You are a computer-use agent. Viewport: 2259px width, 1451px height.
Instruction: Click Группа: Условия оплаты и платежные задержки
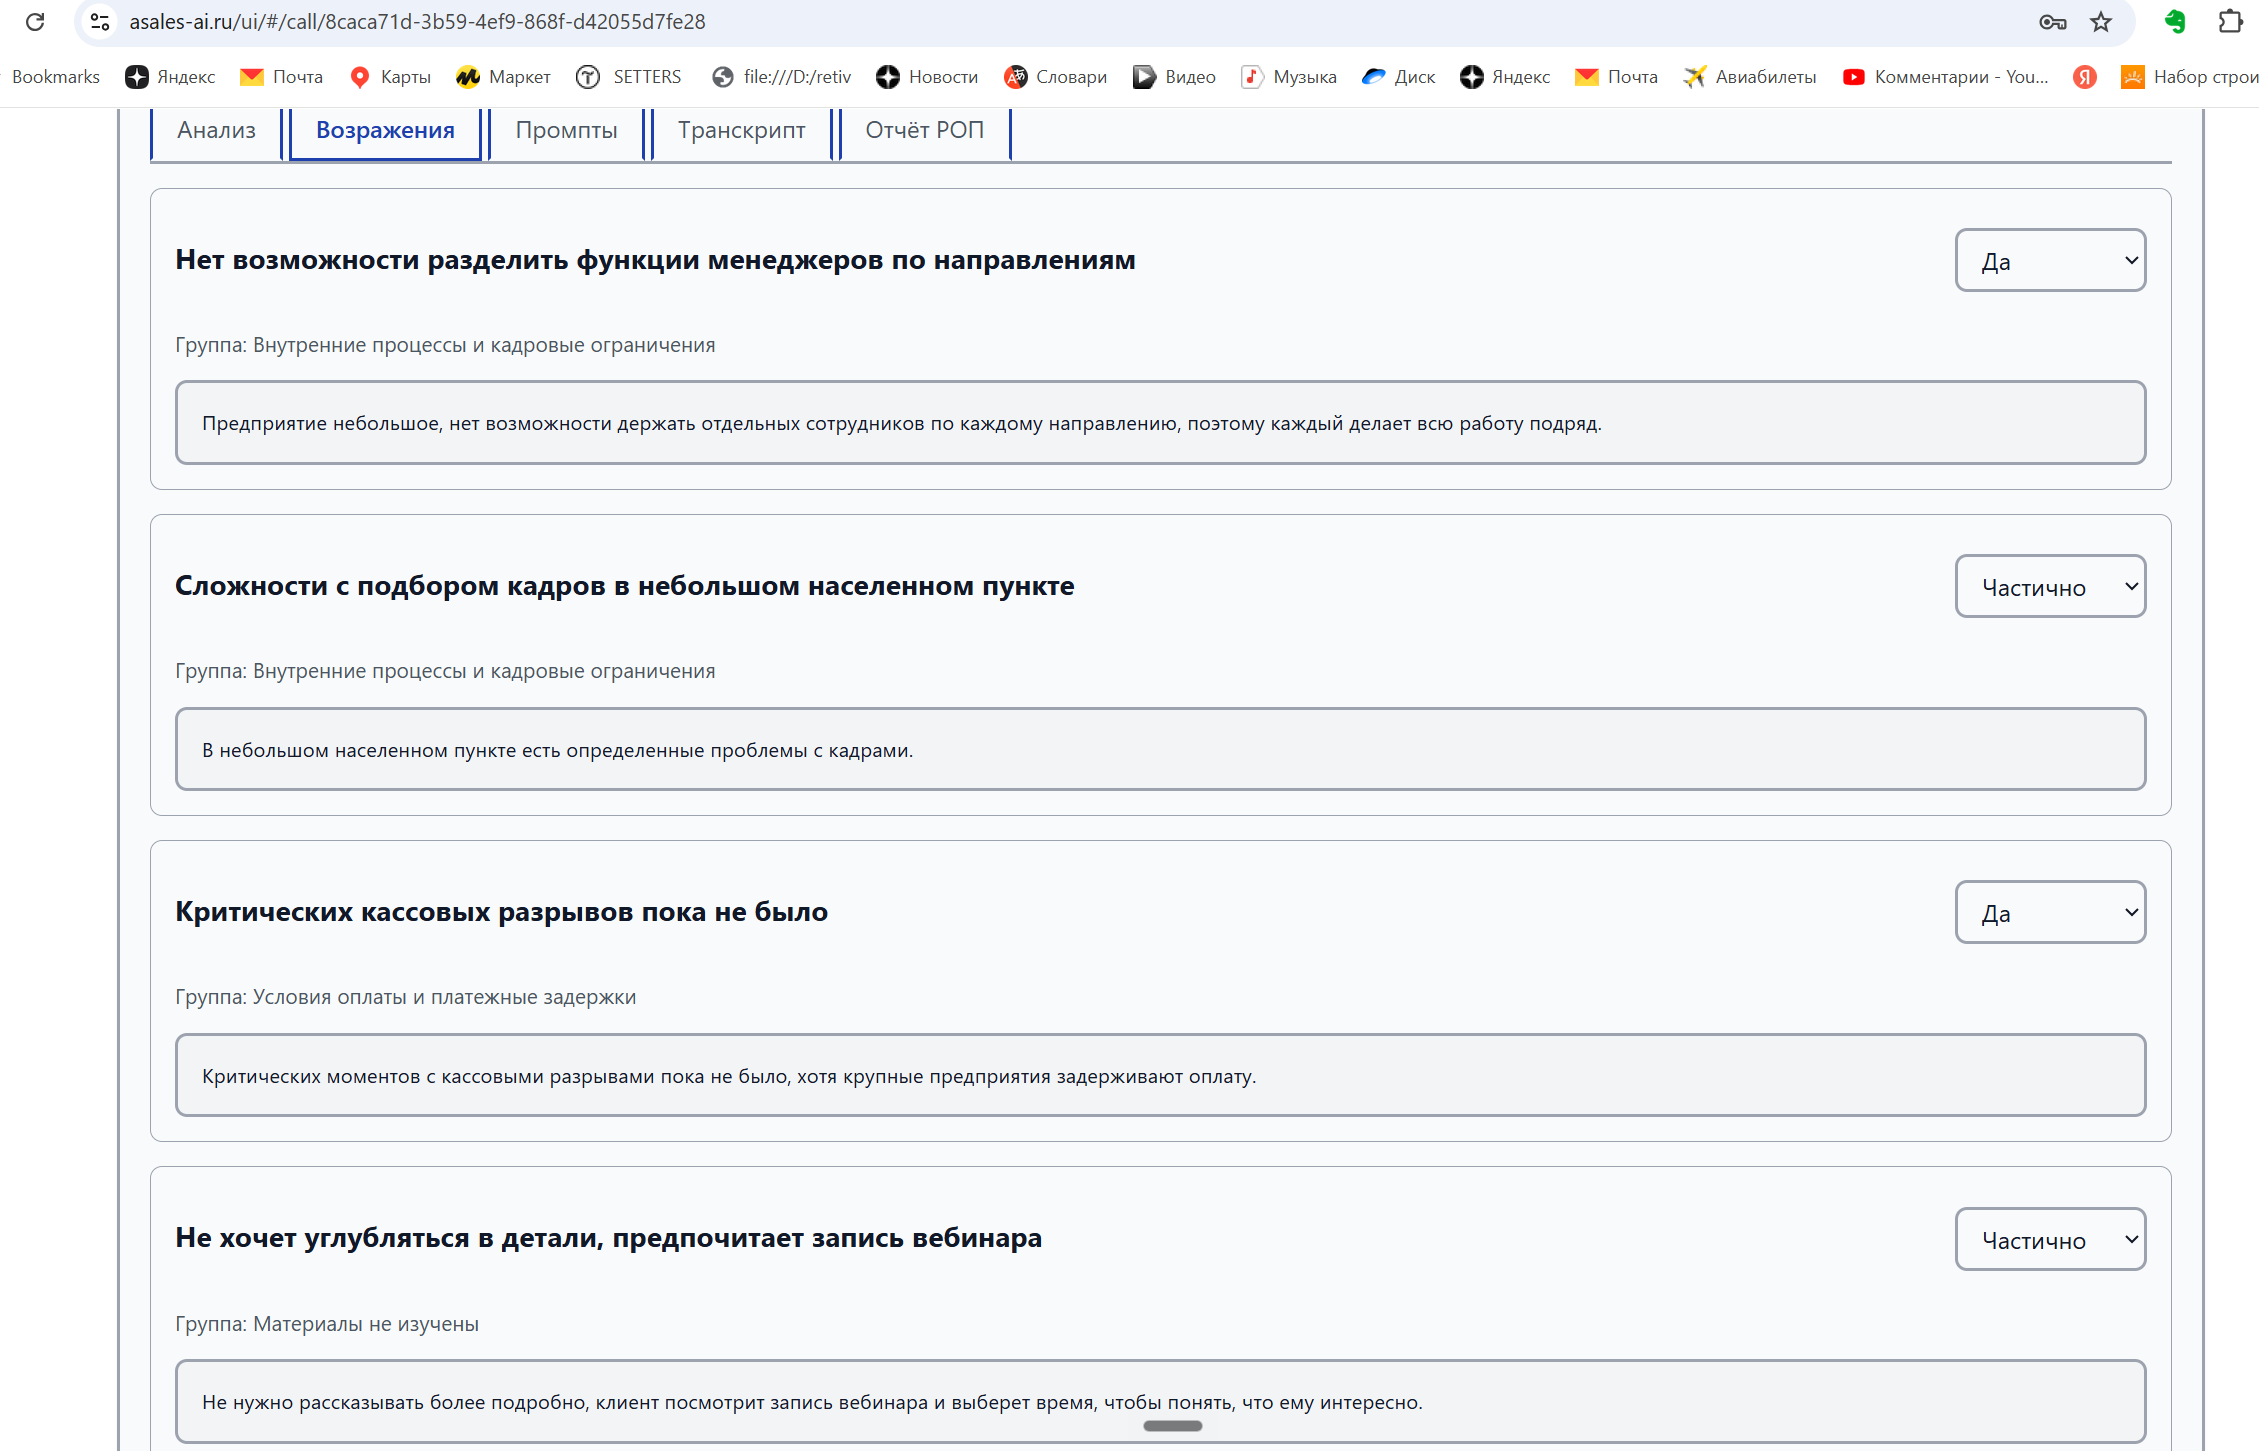(x=405, y=997)
